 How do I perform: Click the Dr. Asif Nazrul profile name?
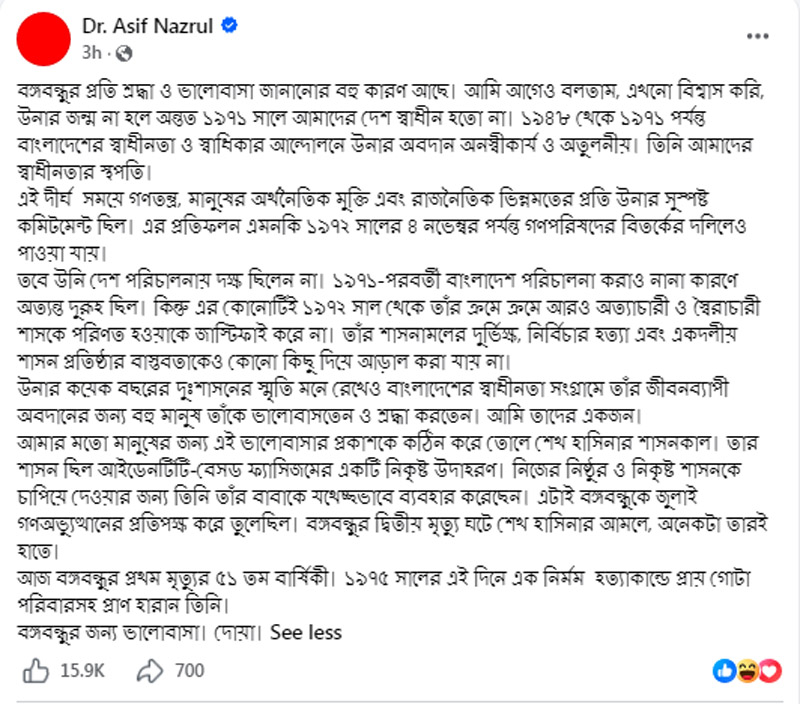(x=148, y=26)
